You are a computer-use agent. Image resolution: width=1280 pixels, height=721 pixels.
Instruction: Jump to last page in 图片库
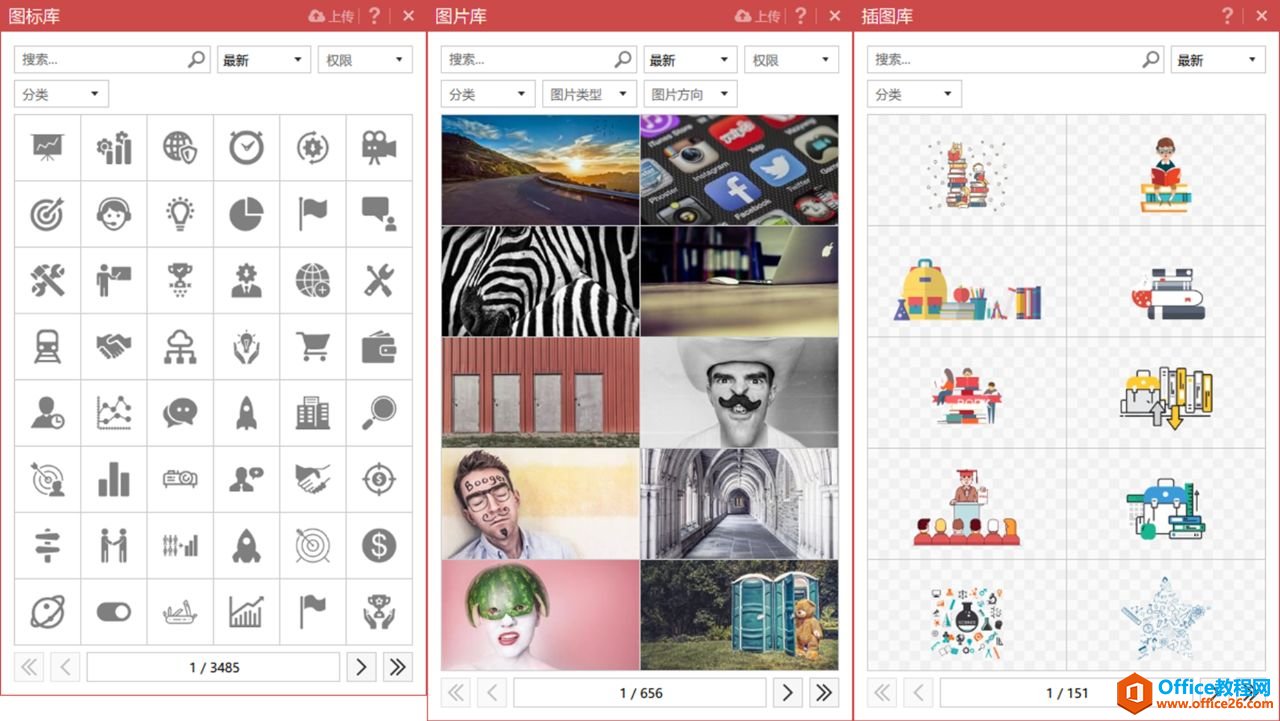point(823,692)
